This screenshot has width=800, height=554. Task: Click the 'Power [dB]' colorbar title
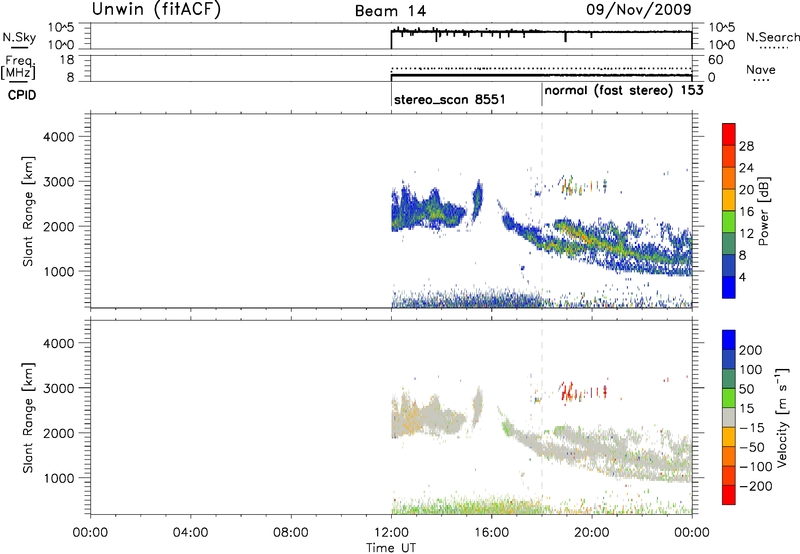tap(764, 211)
